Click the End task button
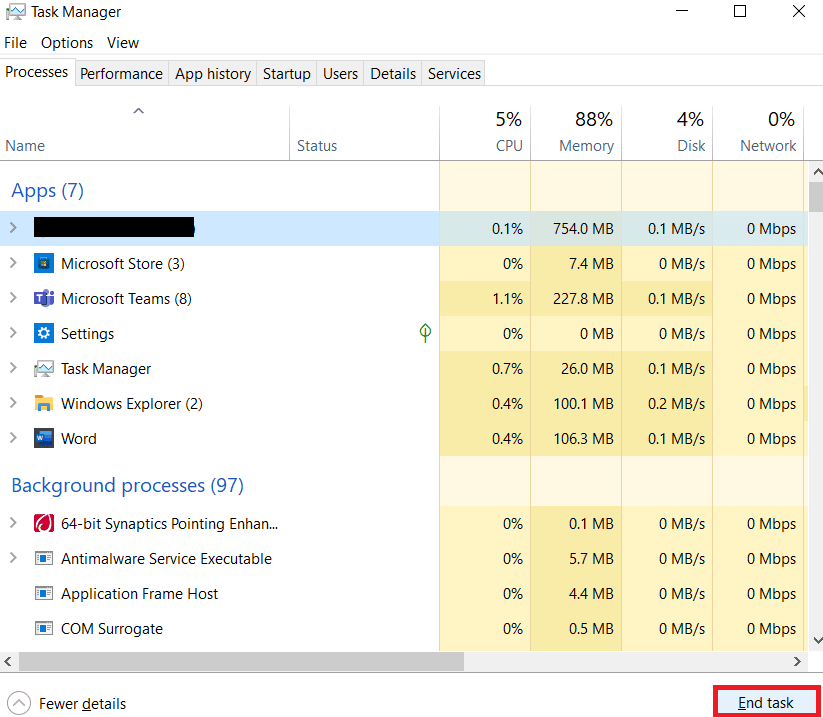823x717 pixels. pyautogui.click(x=766, y=702)
